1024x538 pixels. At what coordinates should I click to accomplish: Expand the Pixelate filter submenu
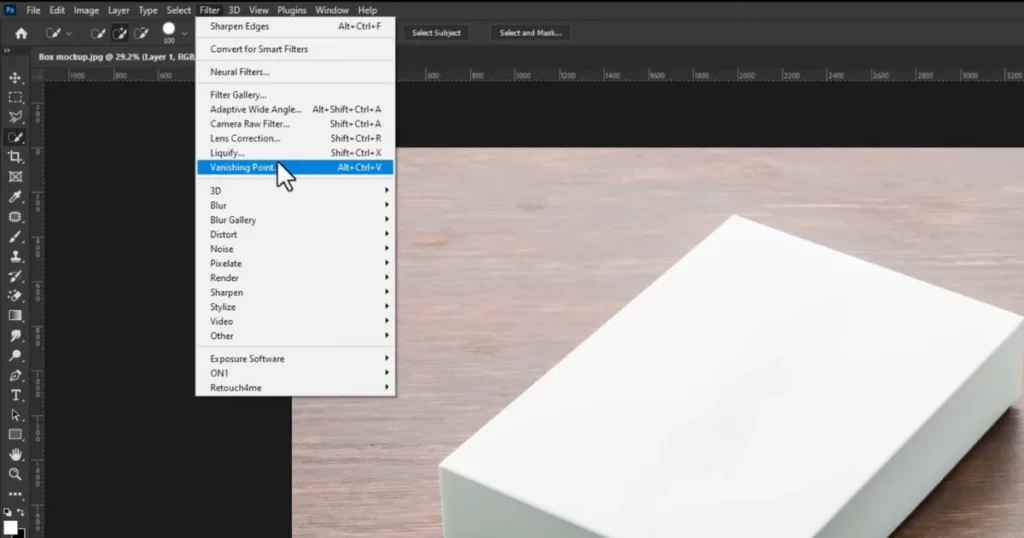(295, 263)
